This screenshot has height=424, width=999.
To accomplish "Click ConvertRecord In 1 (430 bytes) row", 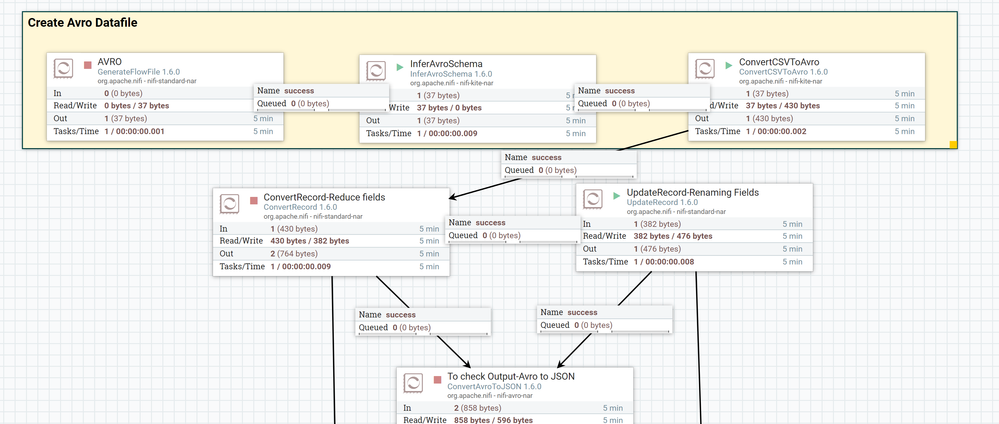I will coord(331,228).
